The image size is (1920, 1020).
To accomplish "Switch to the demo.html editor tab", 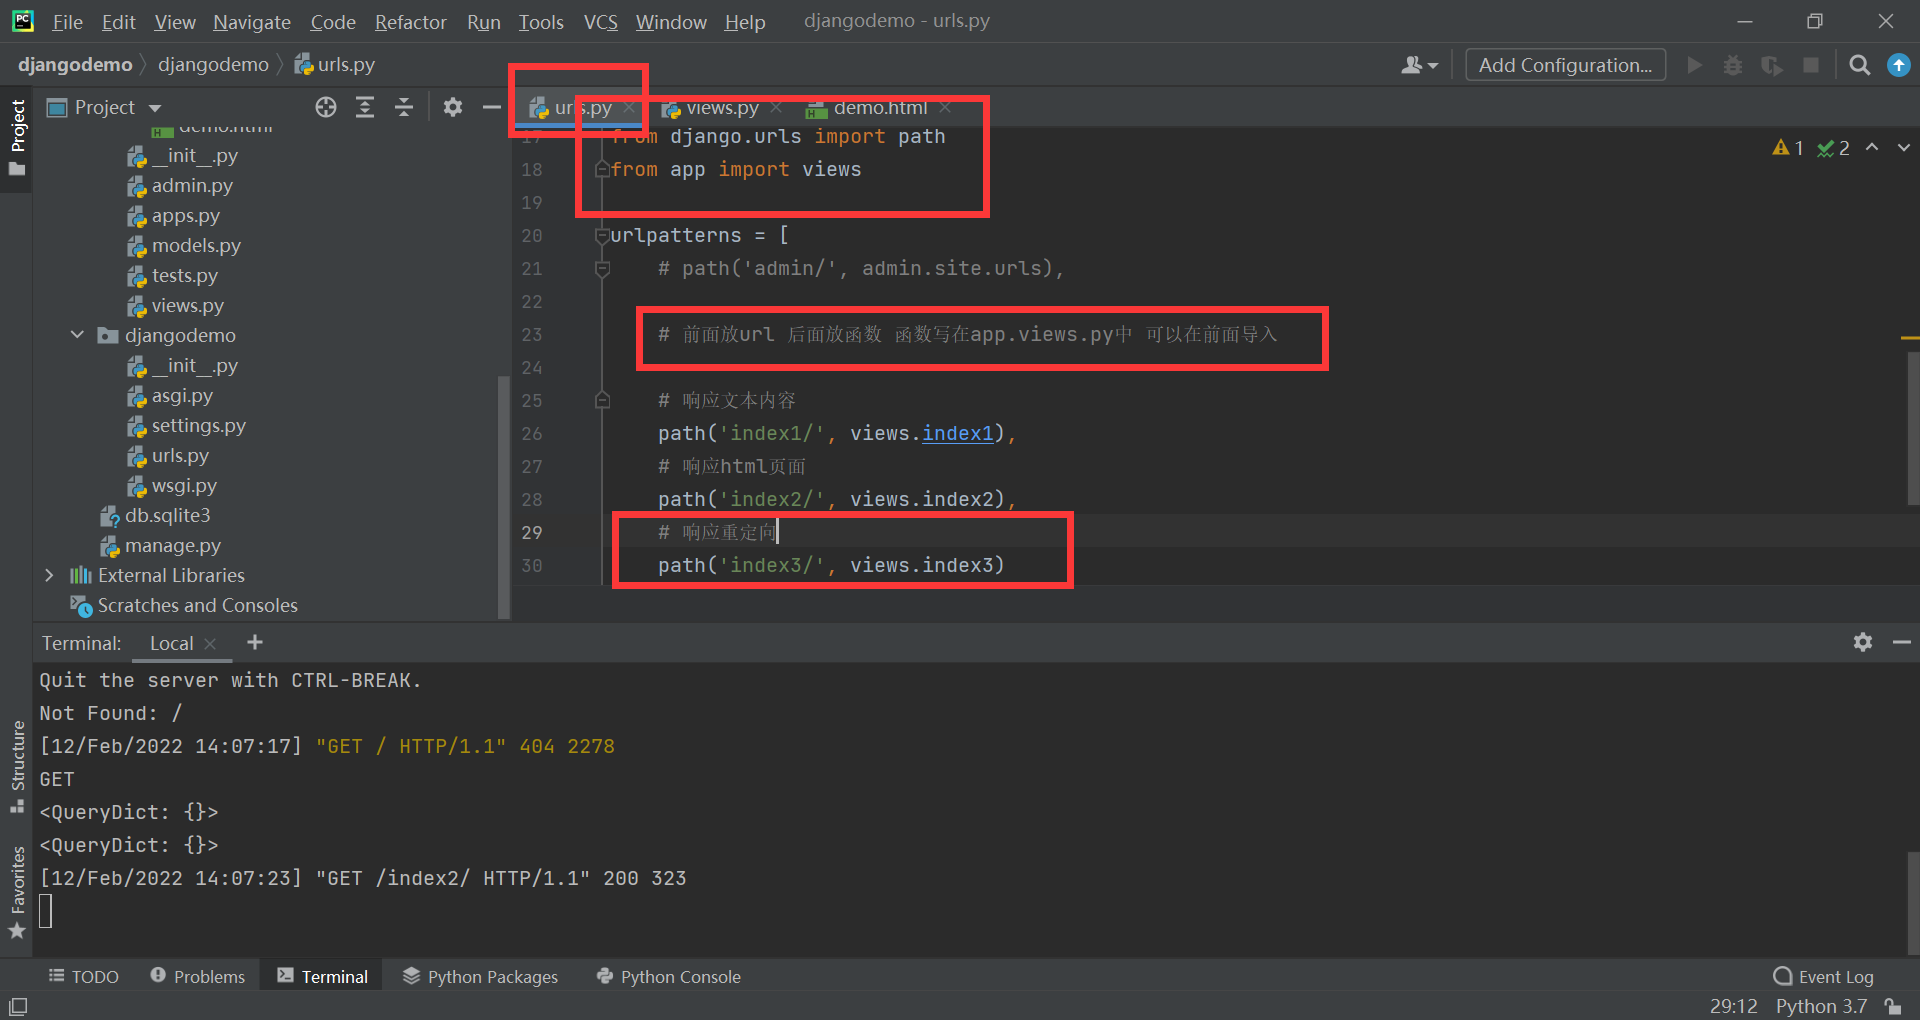I will [x=880, y=108].
